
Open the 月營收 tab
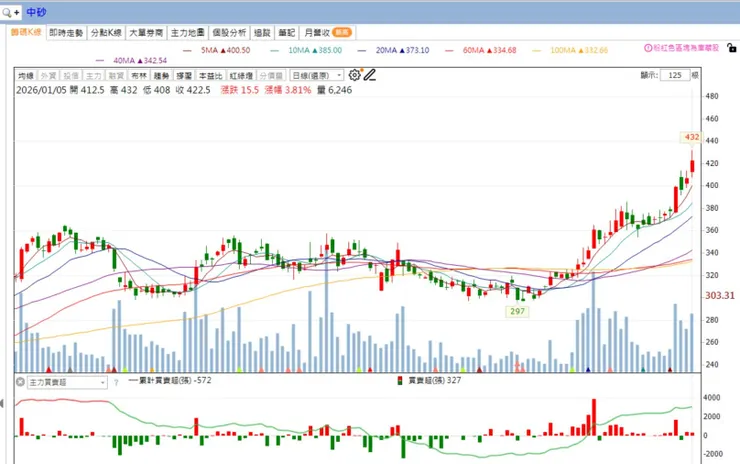click(x=327, y=33)
